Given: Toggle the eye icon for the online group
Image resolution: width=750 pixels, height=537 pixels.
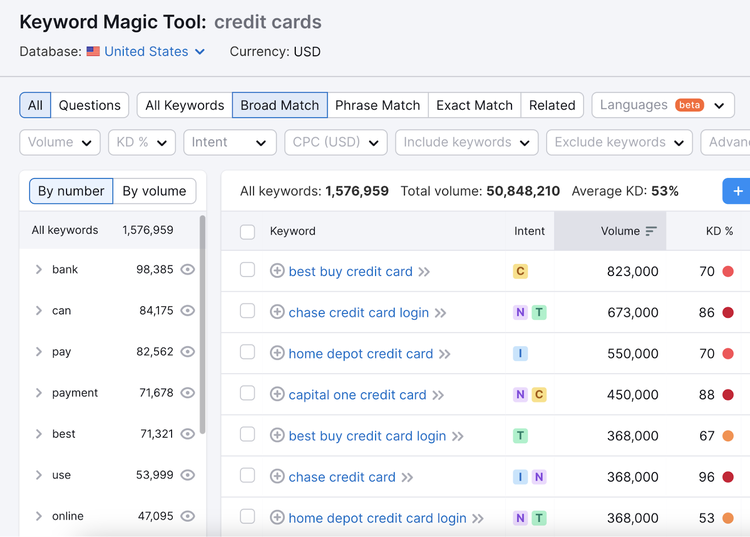Looking at the screenshot, I should pos(188,516).
